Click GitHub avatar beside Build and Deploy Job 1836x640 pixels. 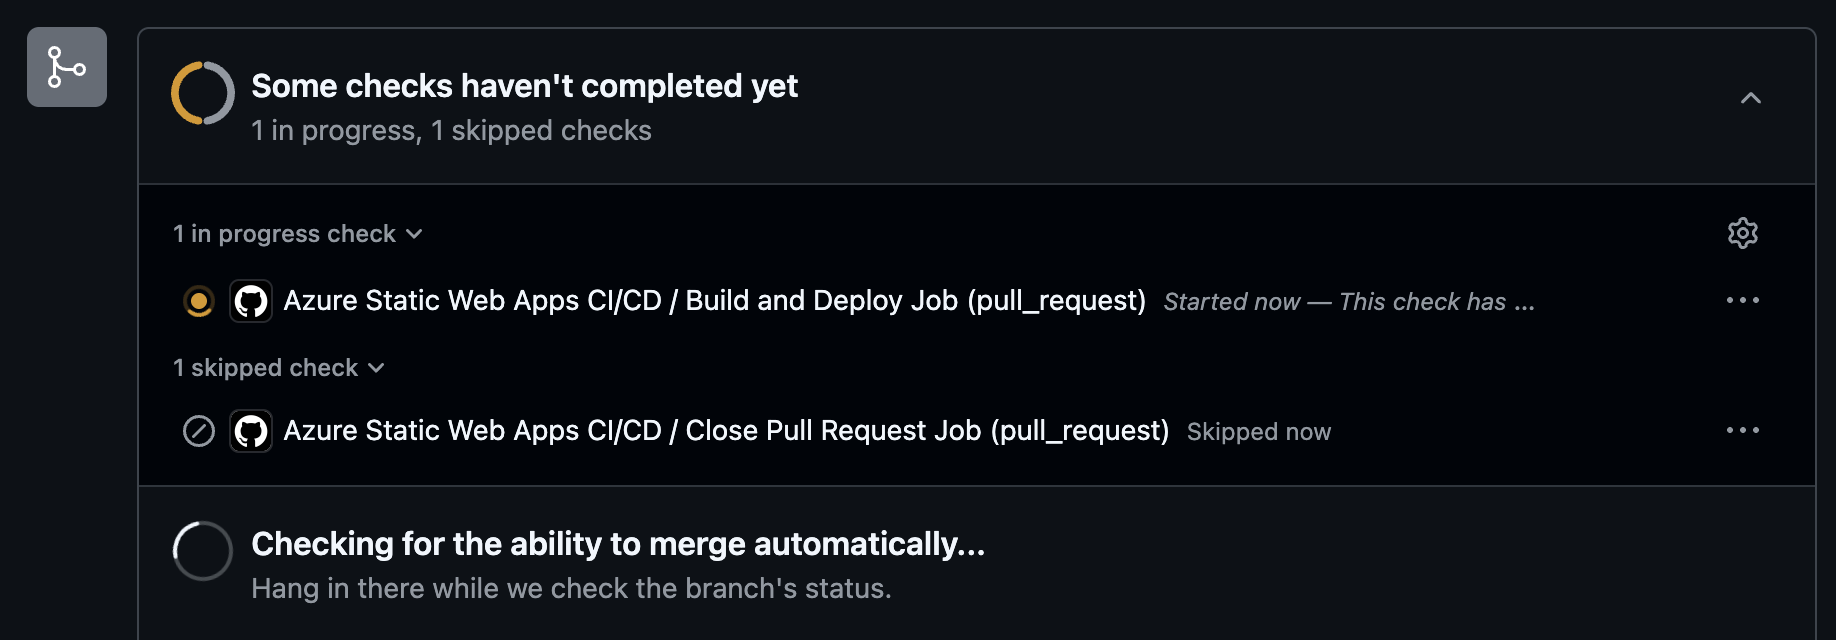tap(251, 301)
